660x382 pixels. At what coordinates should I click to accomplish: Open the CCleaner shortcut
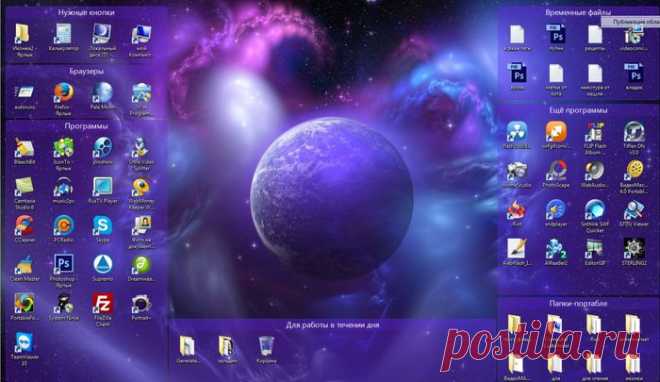[x=24, y=229]
